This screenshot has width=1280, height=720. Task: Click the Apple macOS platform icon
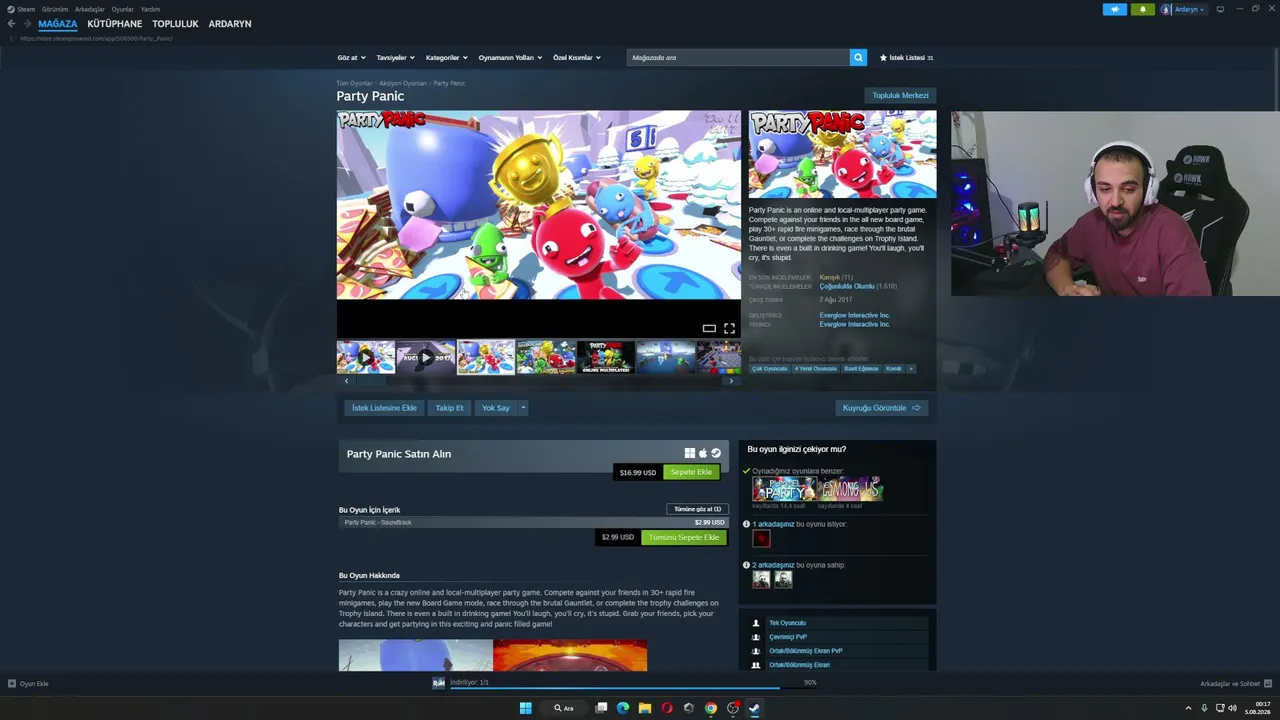703,453
